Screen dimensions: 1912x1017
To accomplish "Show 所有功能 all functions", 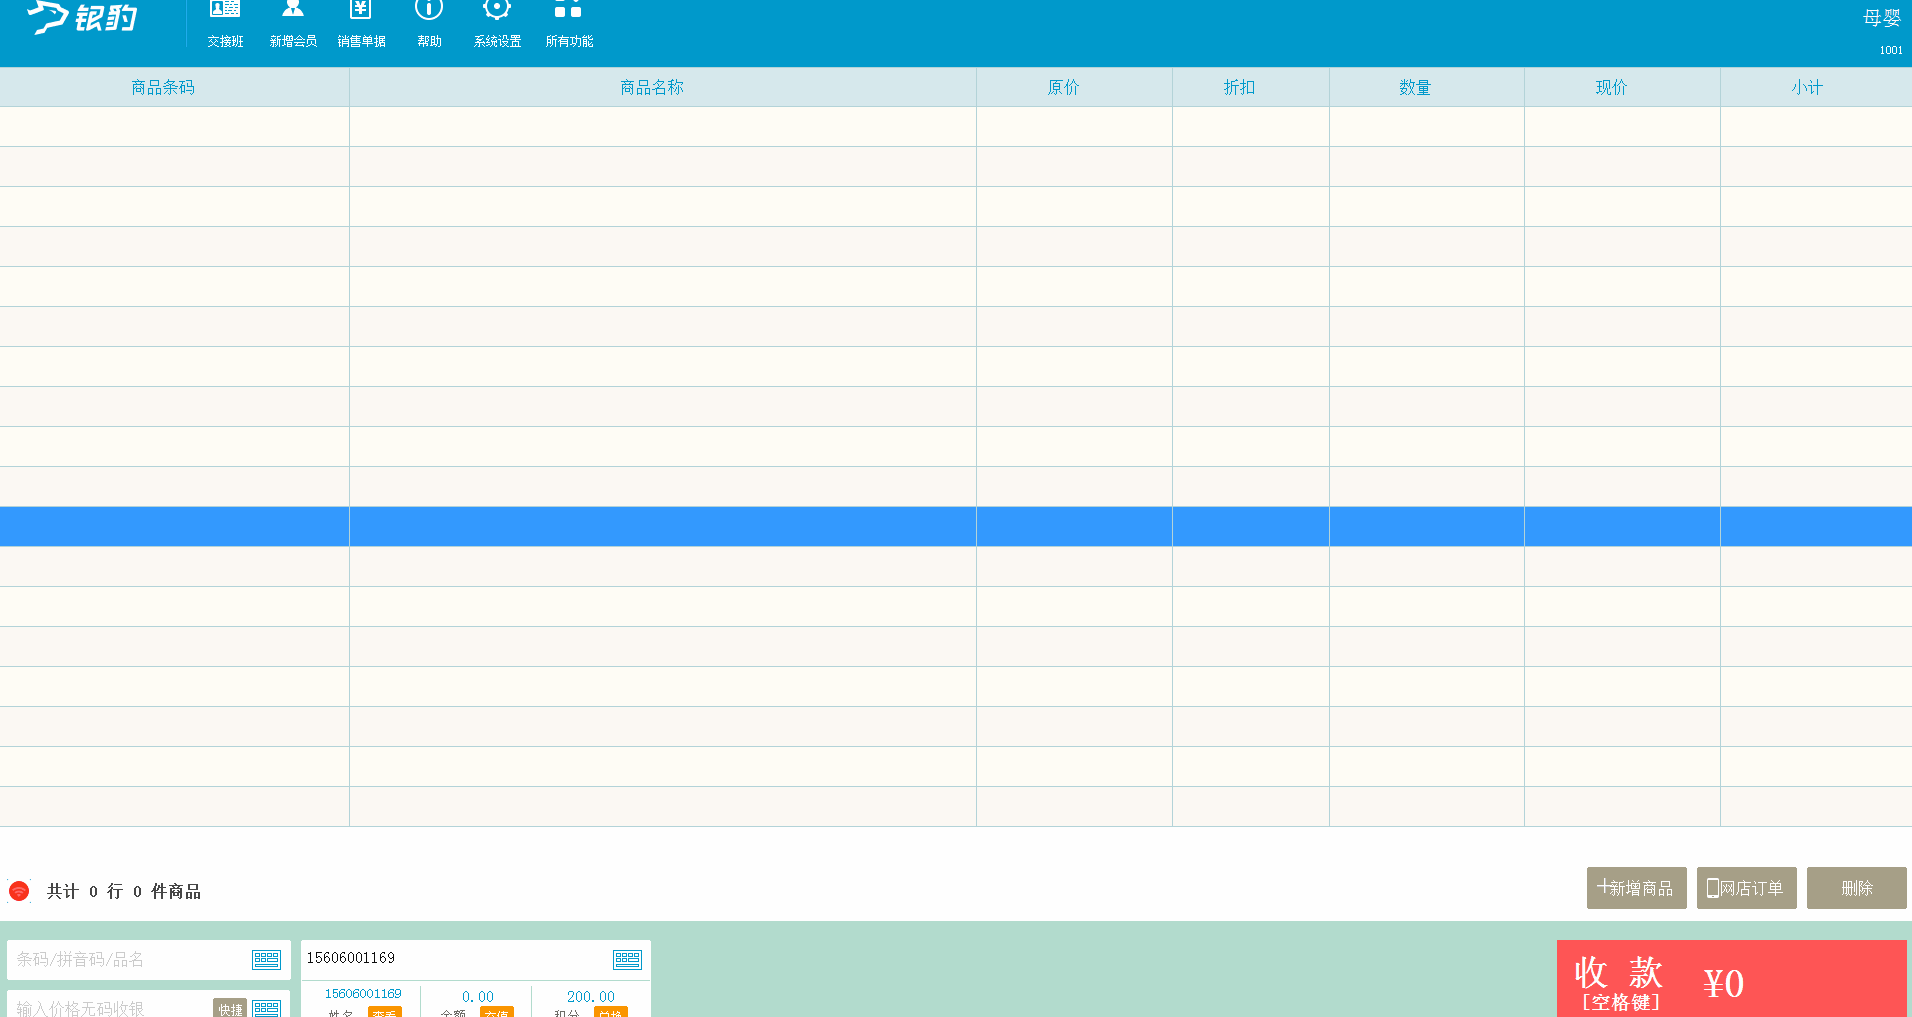I will pyautogui.click(x=569, y=24).
